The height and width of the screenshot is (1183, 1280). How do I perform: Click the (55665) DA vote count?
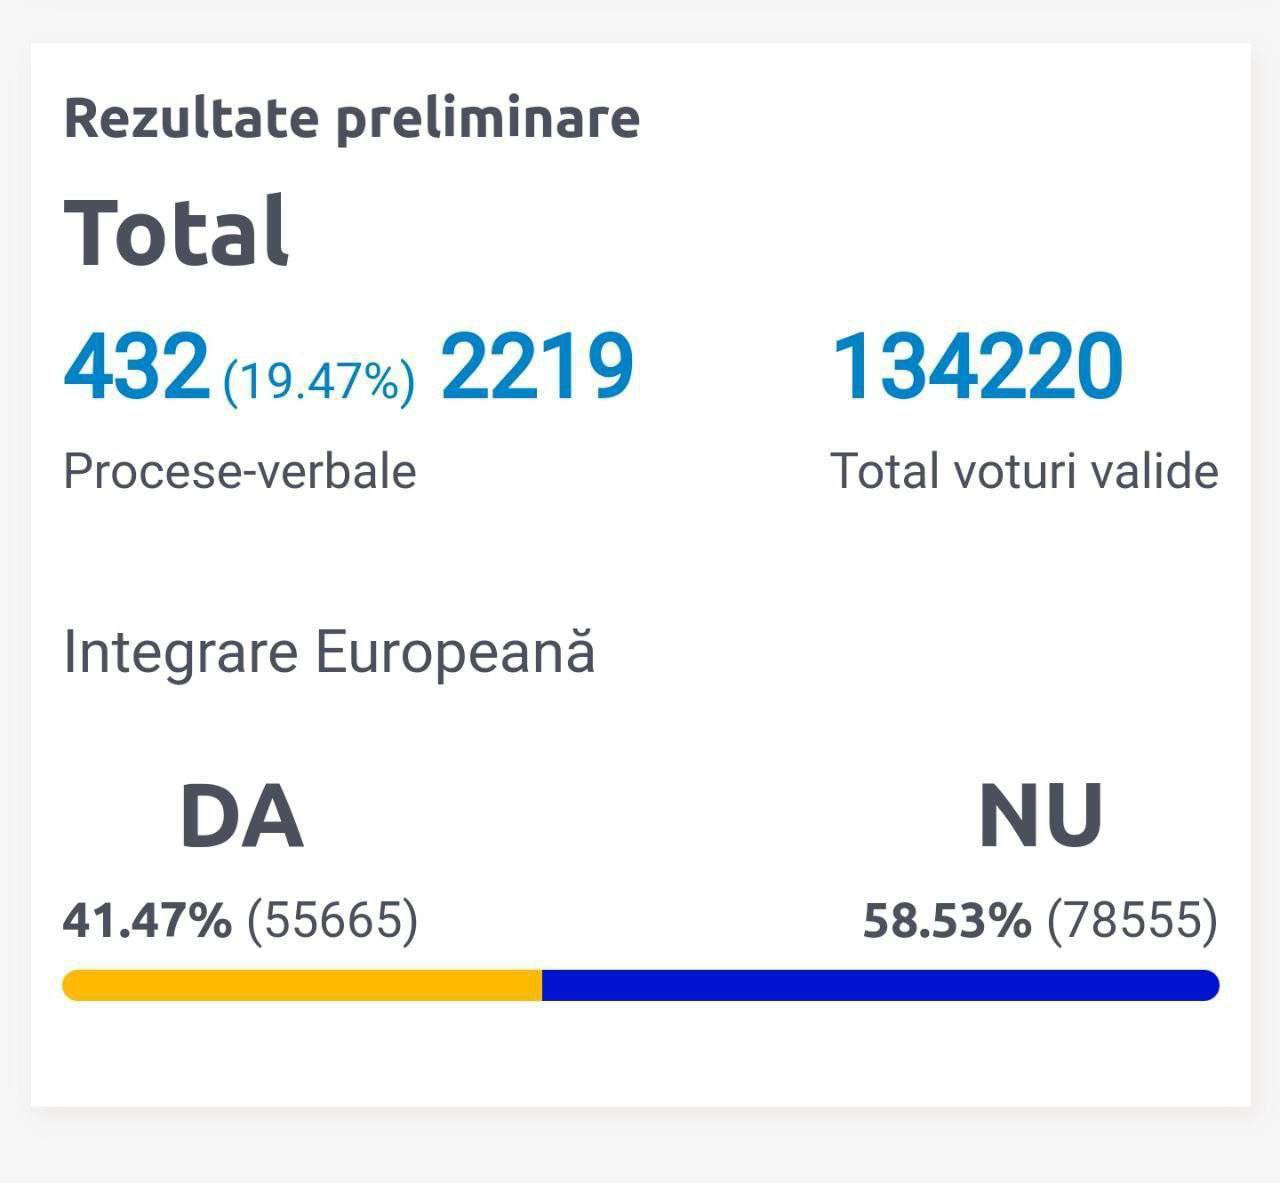(x=332, y=920)
